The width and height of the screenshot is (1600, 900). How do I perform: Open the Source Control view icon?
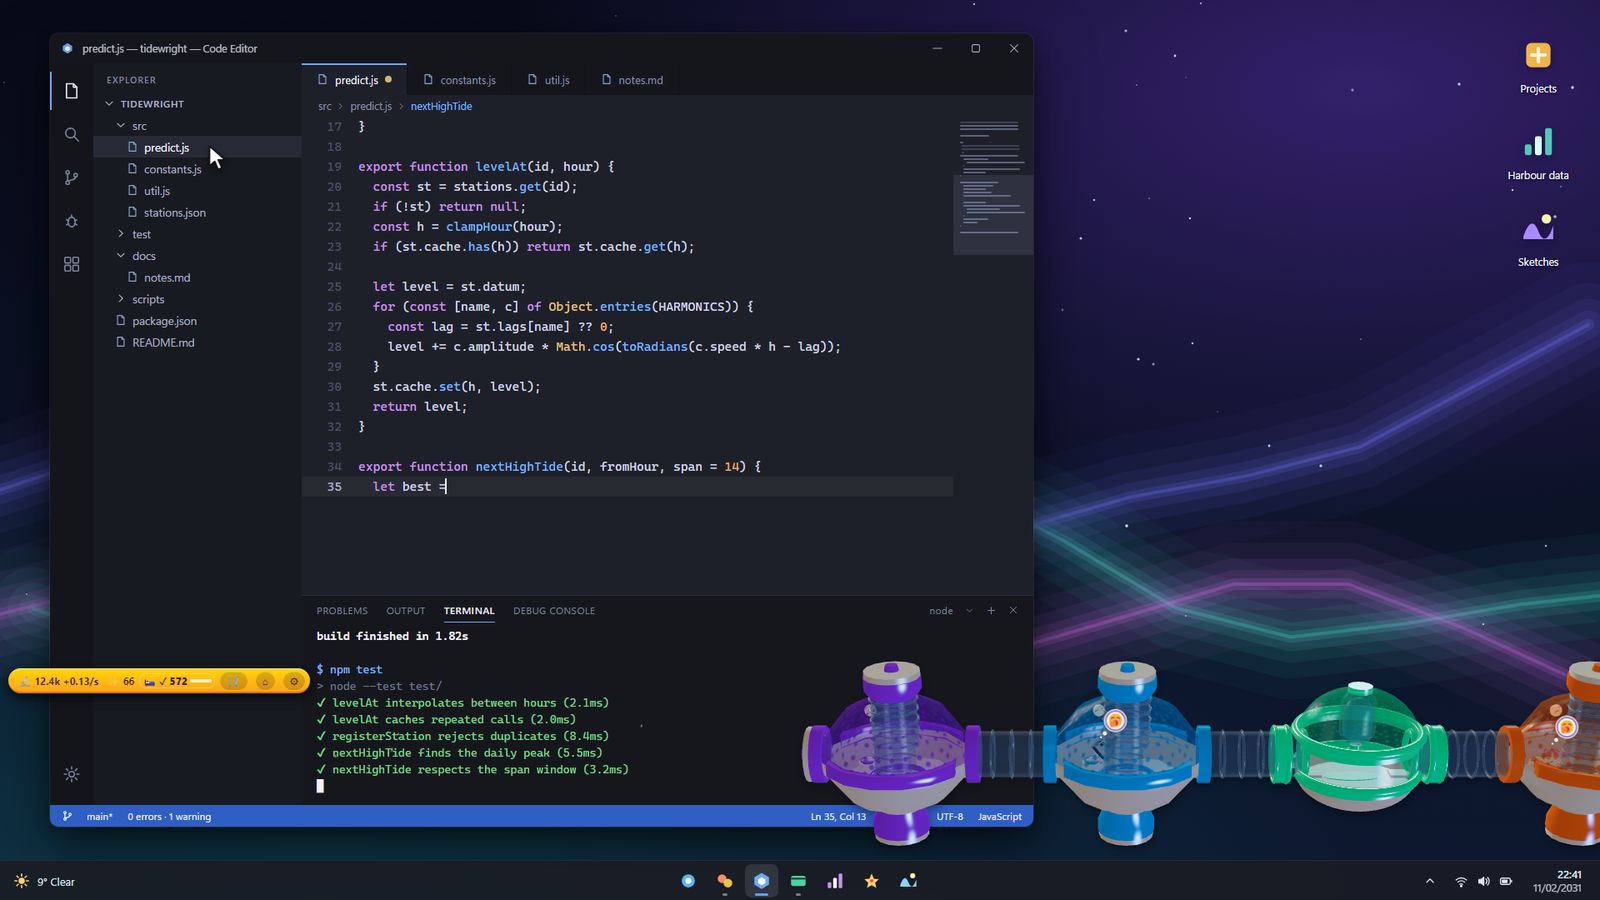click(x=71, y=178)
